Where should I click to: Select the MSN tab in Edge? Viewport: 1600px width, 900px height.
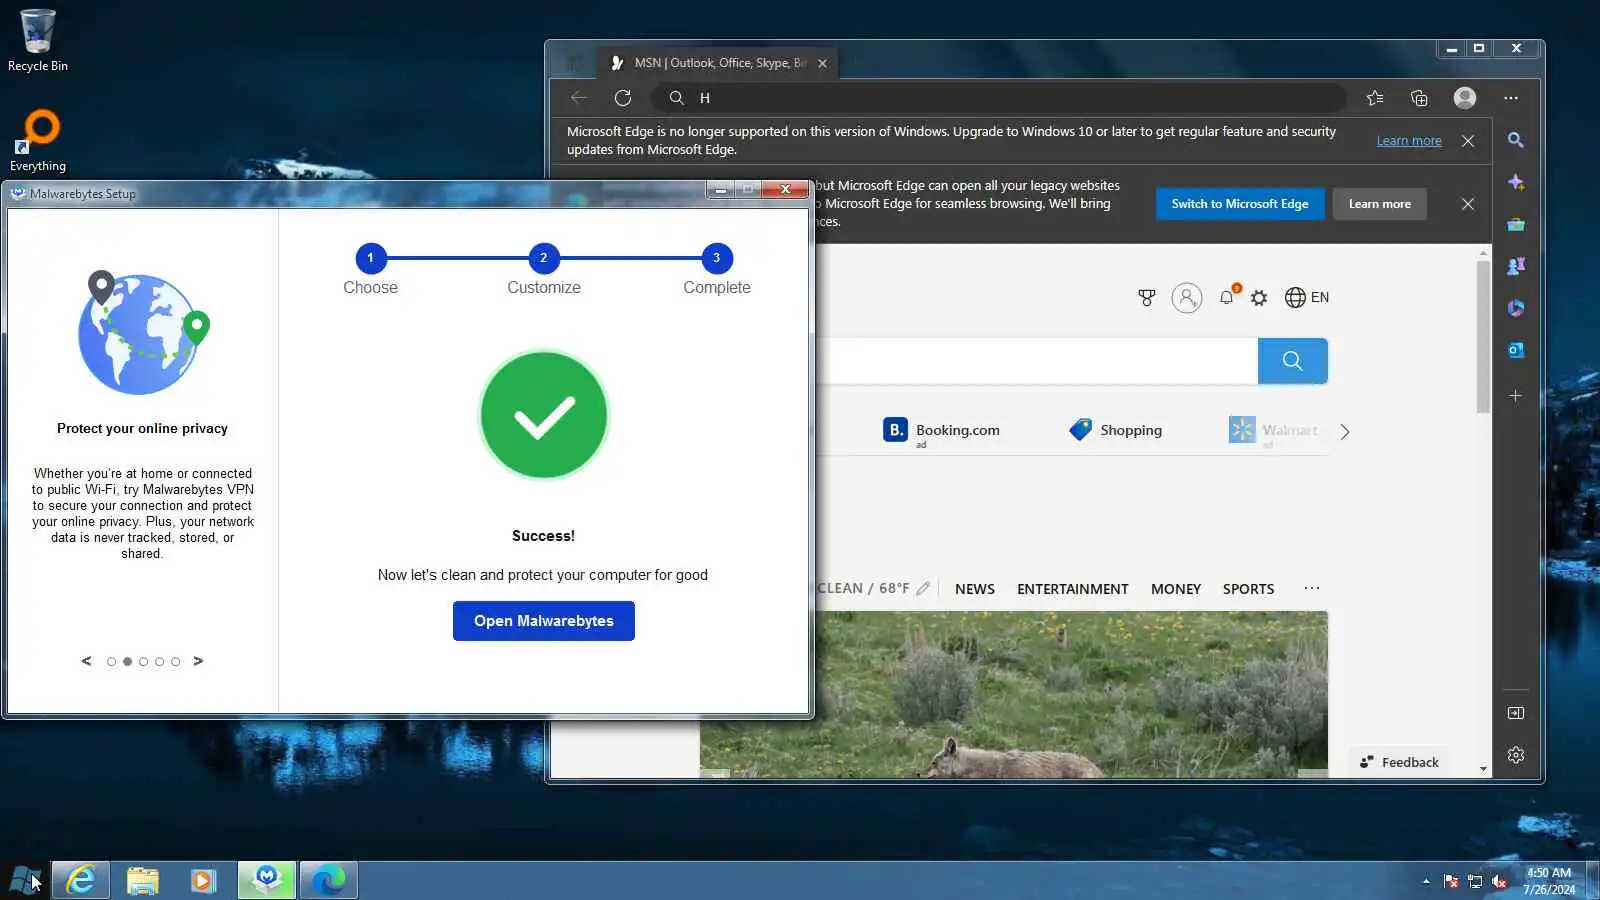tap(719, 63)
